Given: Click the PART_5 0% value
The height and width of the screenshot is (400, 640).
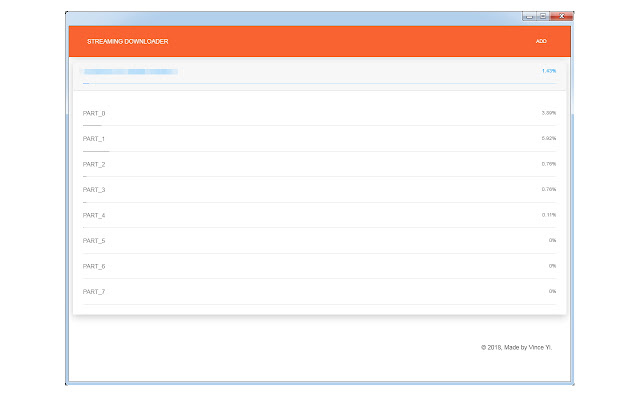Looking at the screenshot, I should (552, 240).
